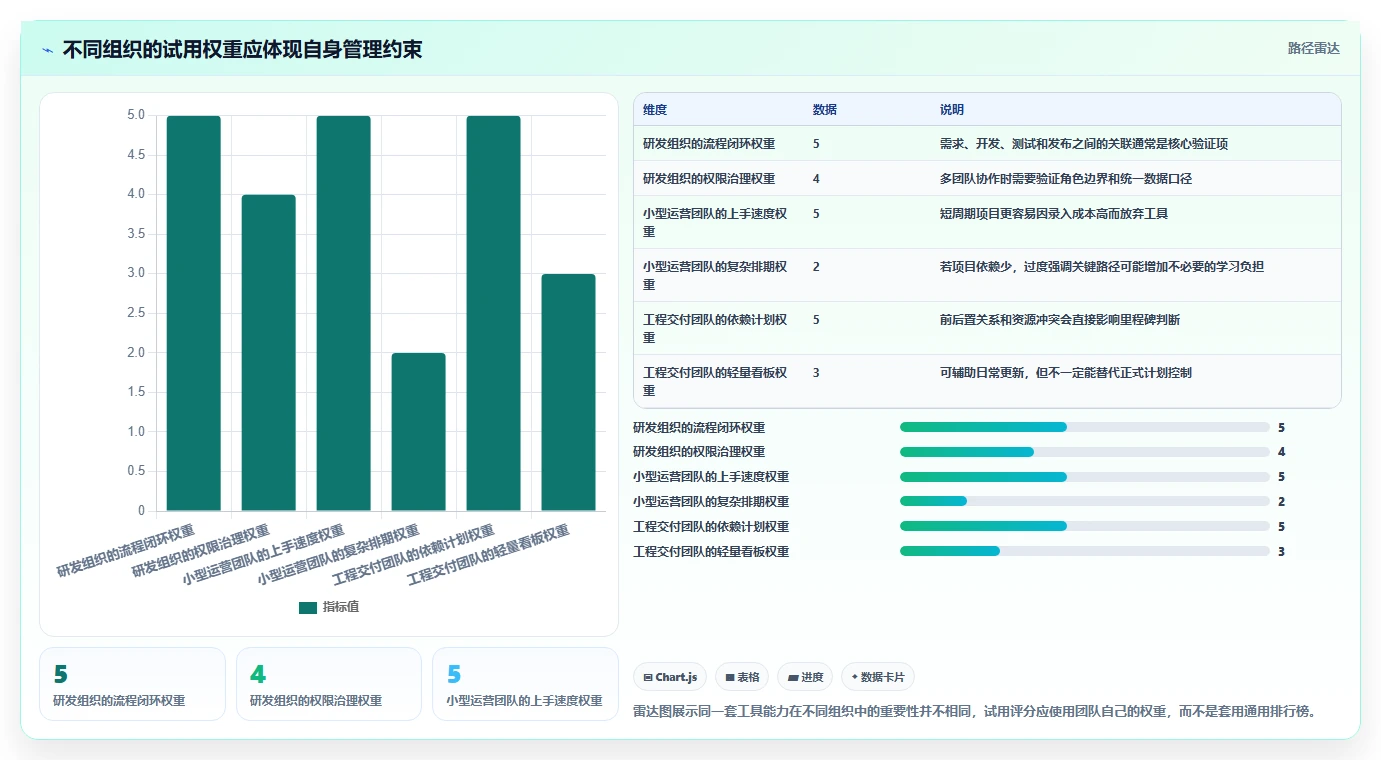Screen dimensions: 1381x760
Task: Click the progress bar for 小型运营团队的复杂排期权重
Action: pyautogui.click(x=1085, y=502)
